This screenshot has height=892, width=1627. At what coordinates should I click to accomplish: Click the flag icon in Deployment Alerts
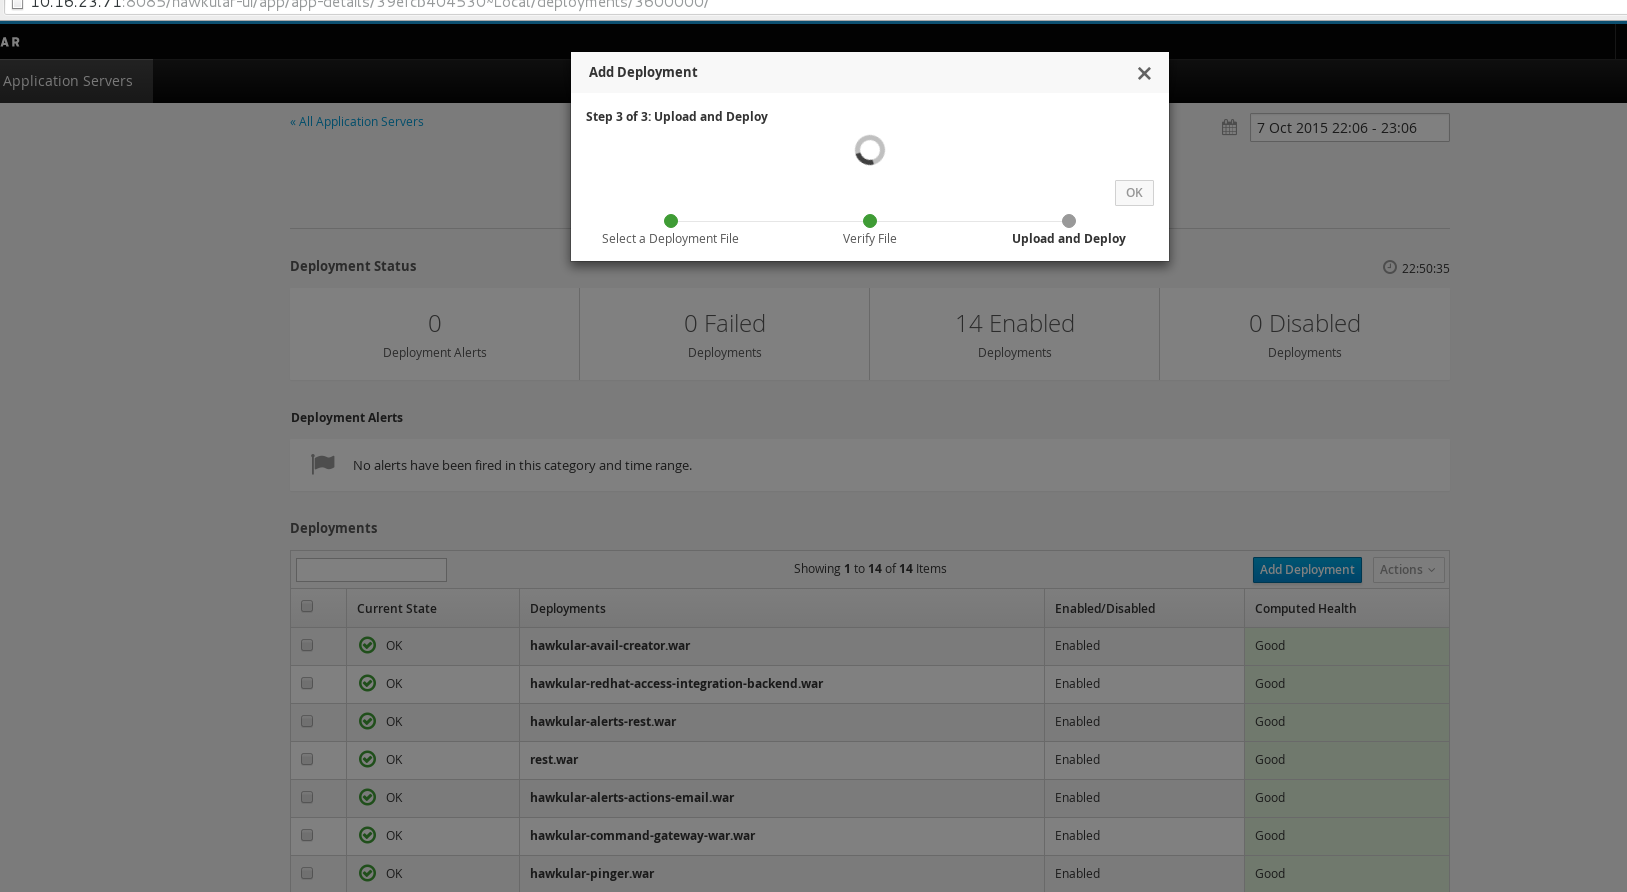323,464
